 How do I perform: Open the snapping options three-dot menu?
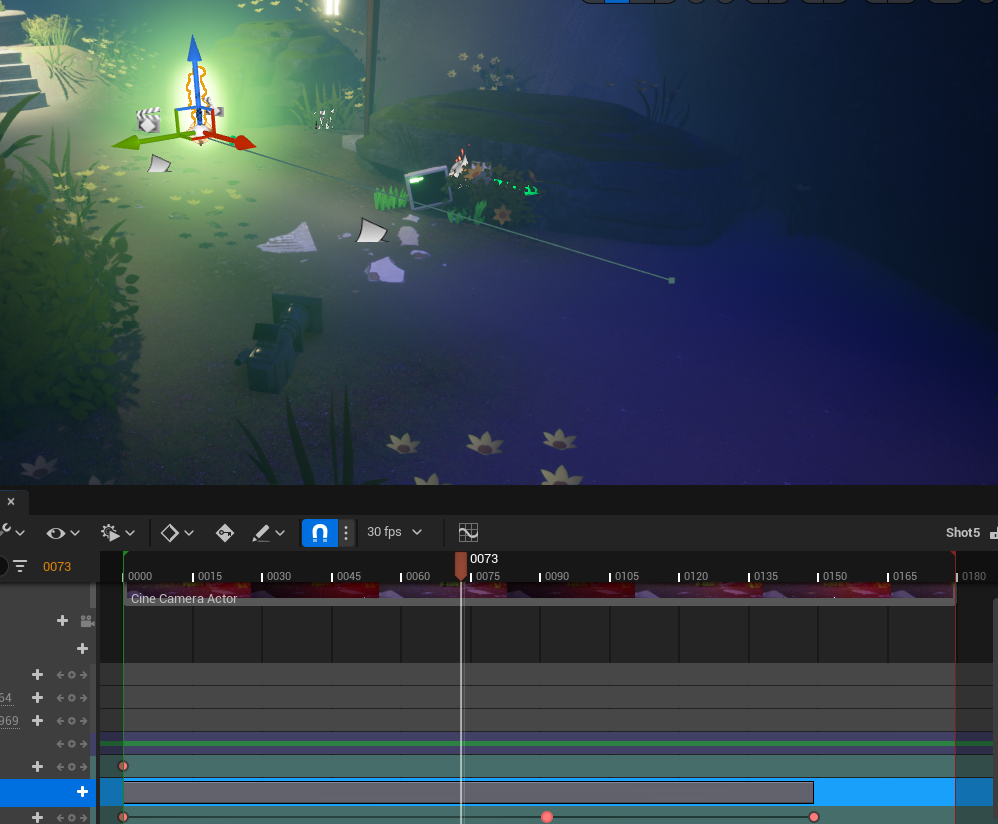coord(346,533)
